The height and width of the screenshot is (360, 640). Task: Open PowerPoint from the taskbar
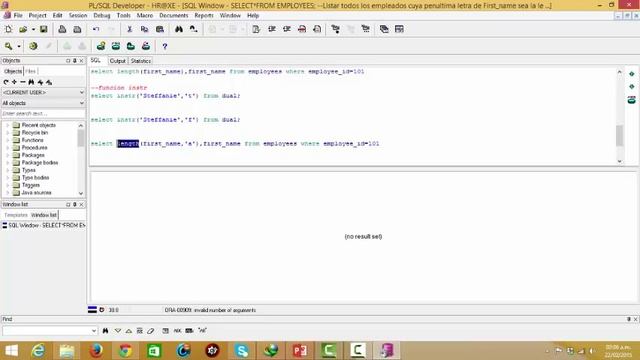(x=300, y=351)
